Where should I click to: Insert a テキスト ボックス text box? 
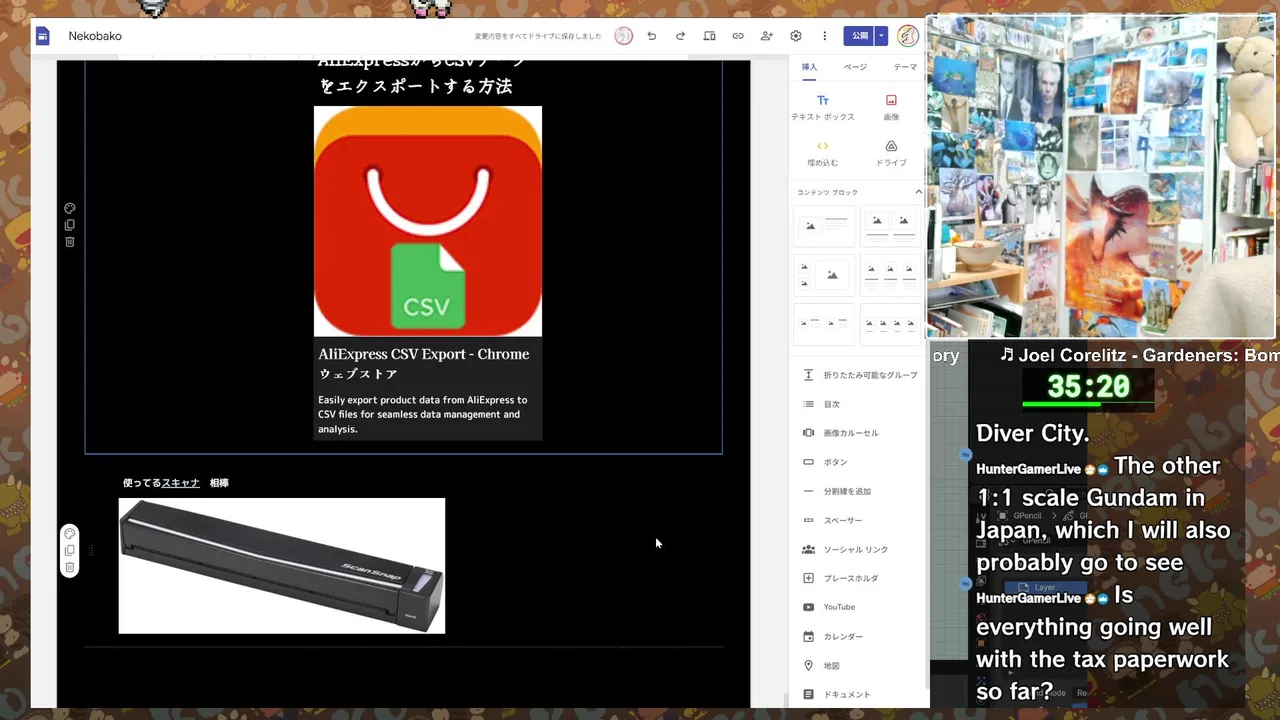[823, 108]
